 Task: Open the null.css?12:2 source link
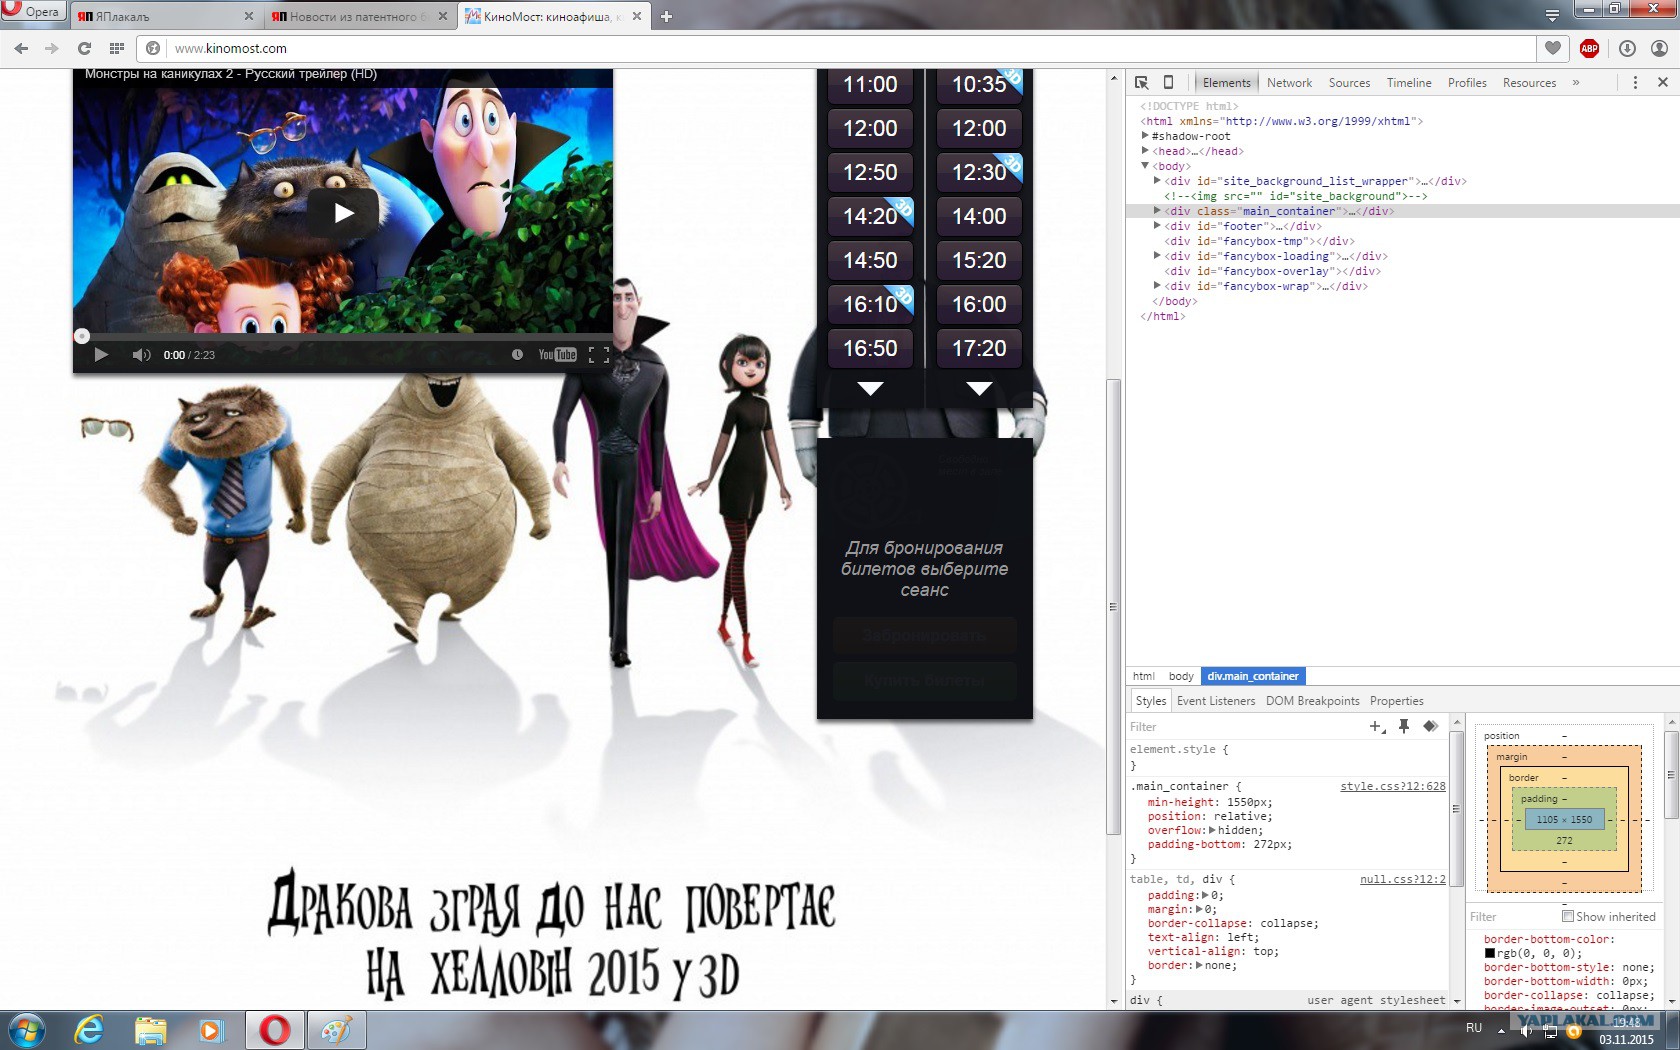1403,879
